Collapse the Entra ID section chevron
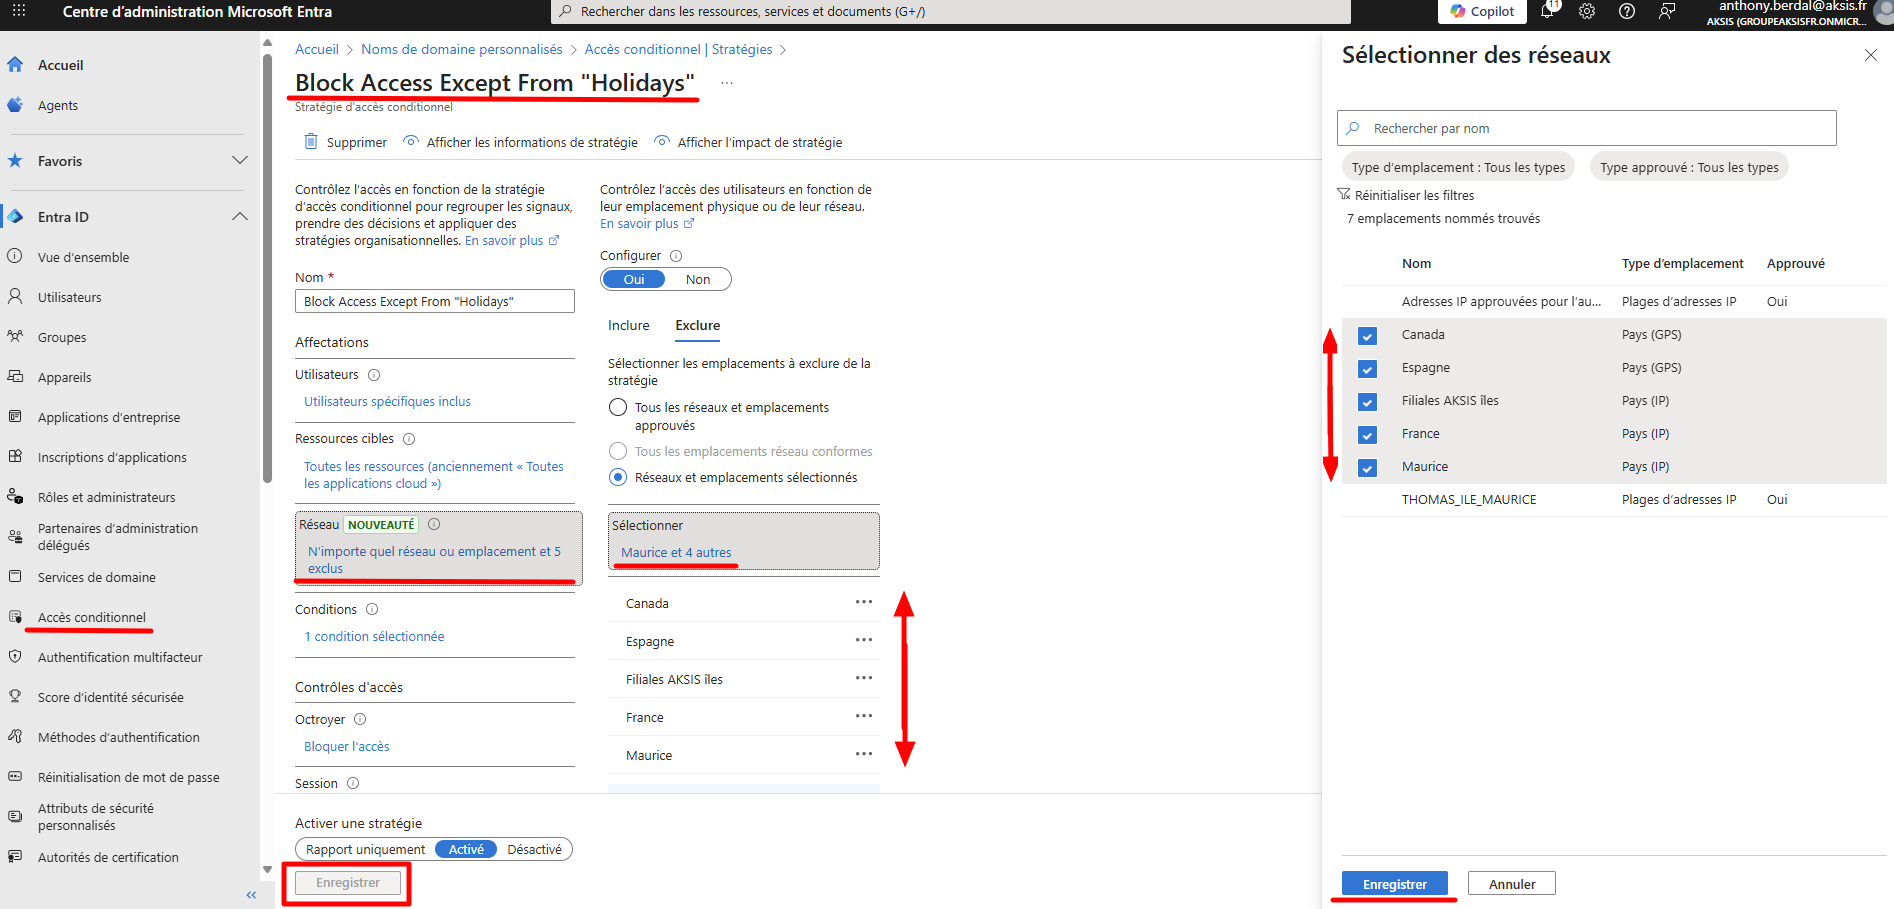1894x909 pixels. [x=240, y=216]
